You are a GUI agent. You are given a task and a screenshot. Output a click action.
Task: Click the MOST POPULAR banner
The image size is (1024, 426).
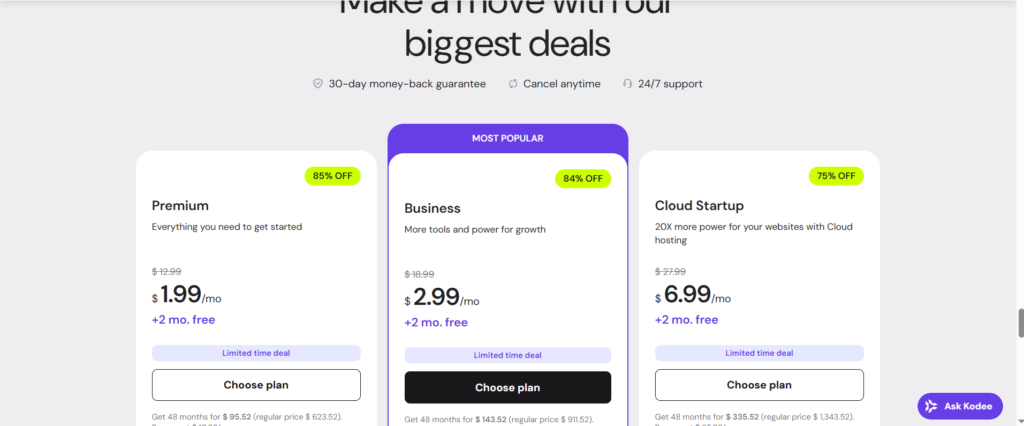(508, 138)
